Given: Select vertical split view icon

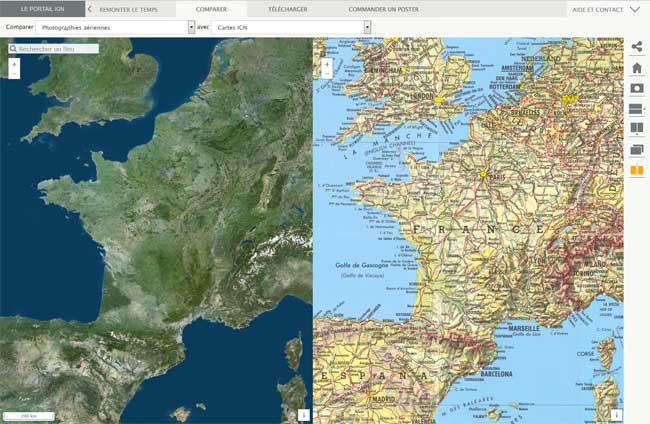Looking at the screenshot, I should point(637,128).
